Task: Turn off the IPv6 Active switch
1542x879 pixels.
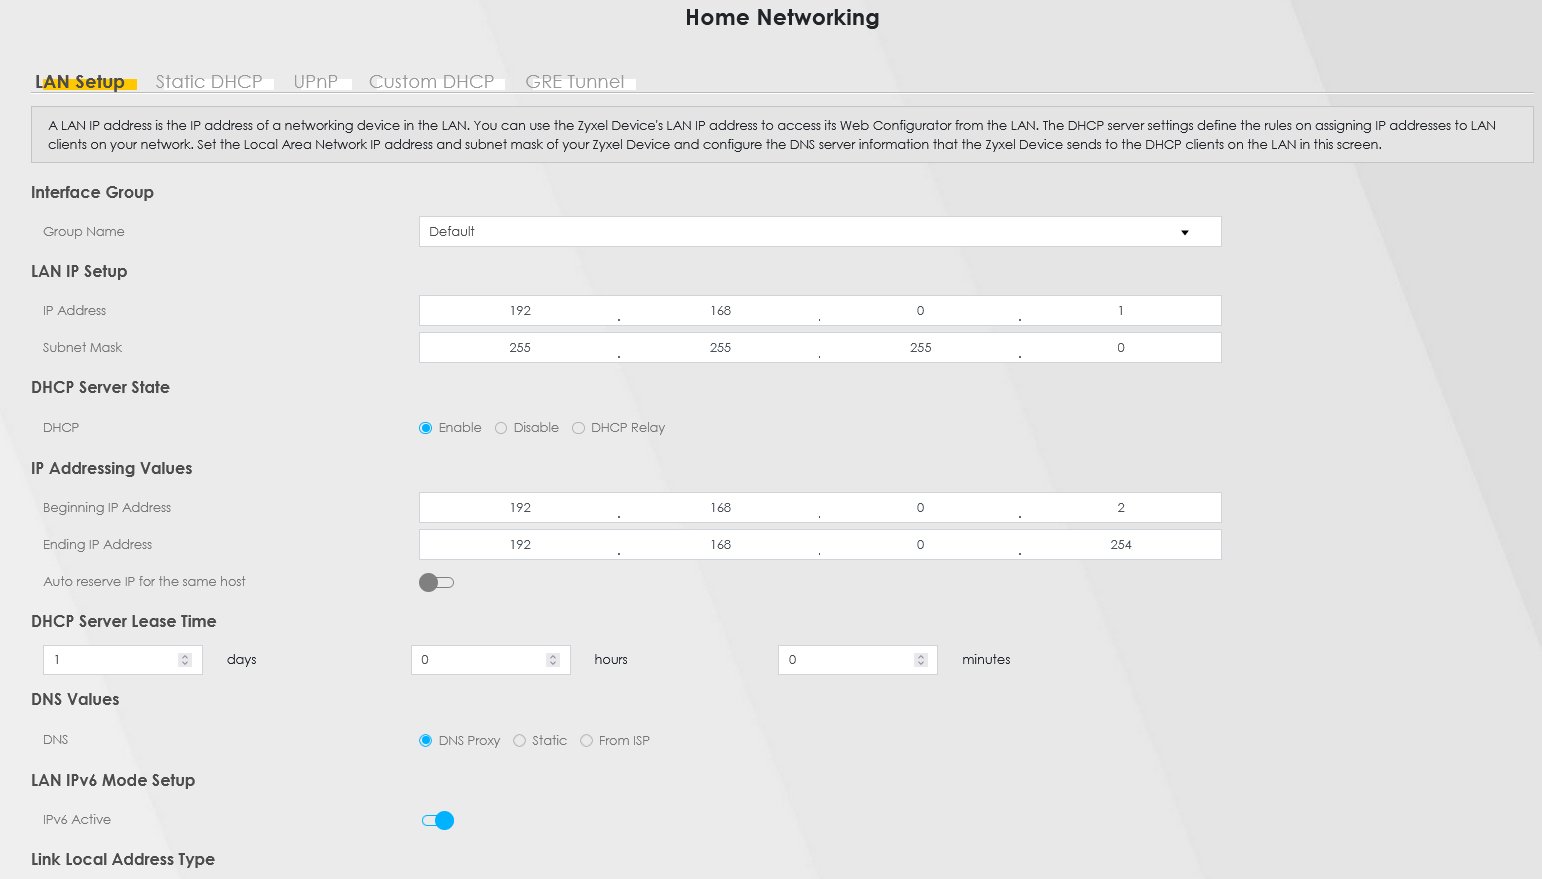Action: click(x=438, y=821)
